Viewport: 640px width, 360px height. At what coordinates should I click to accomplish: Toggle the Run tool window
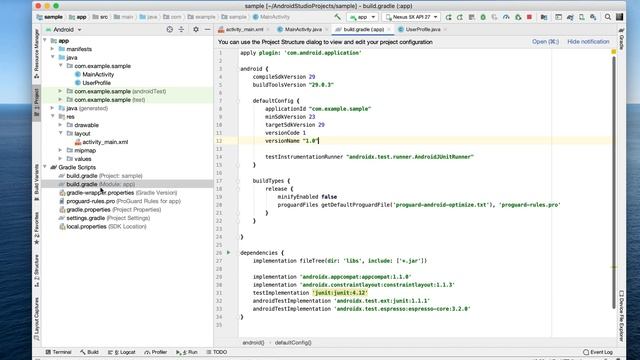coord(187,352)
